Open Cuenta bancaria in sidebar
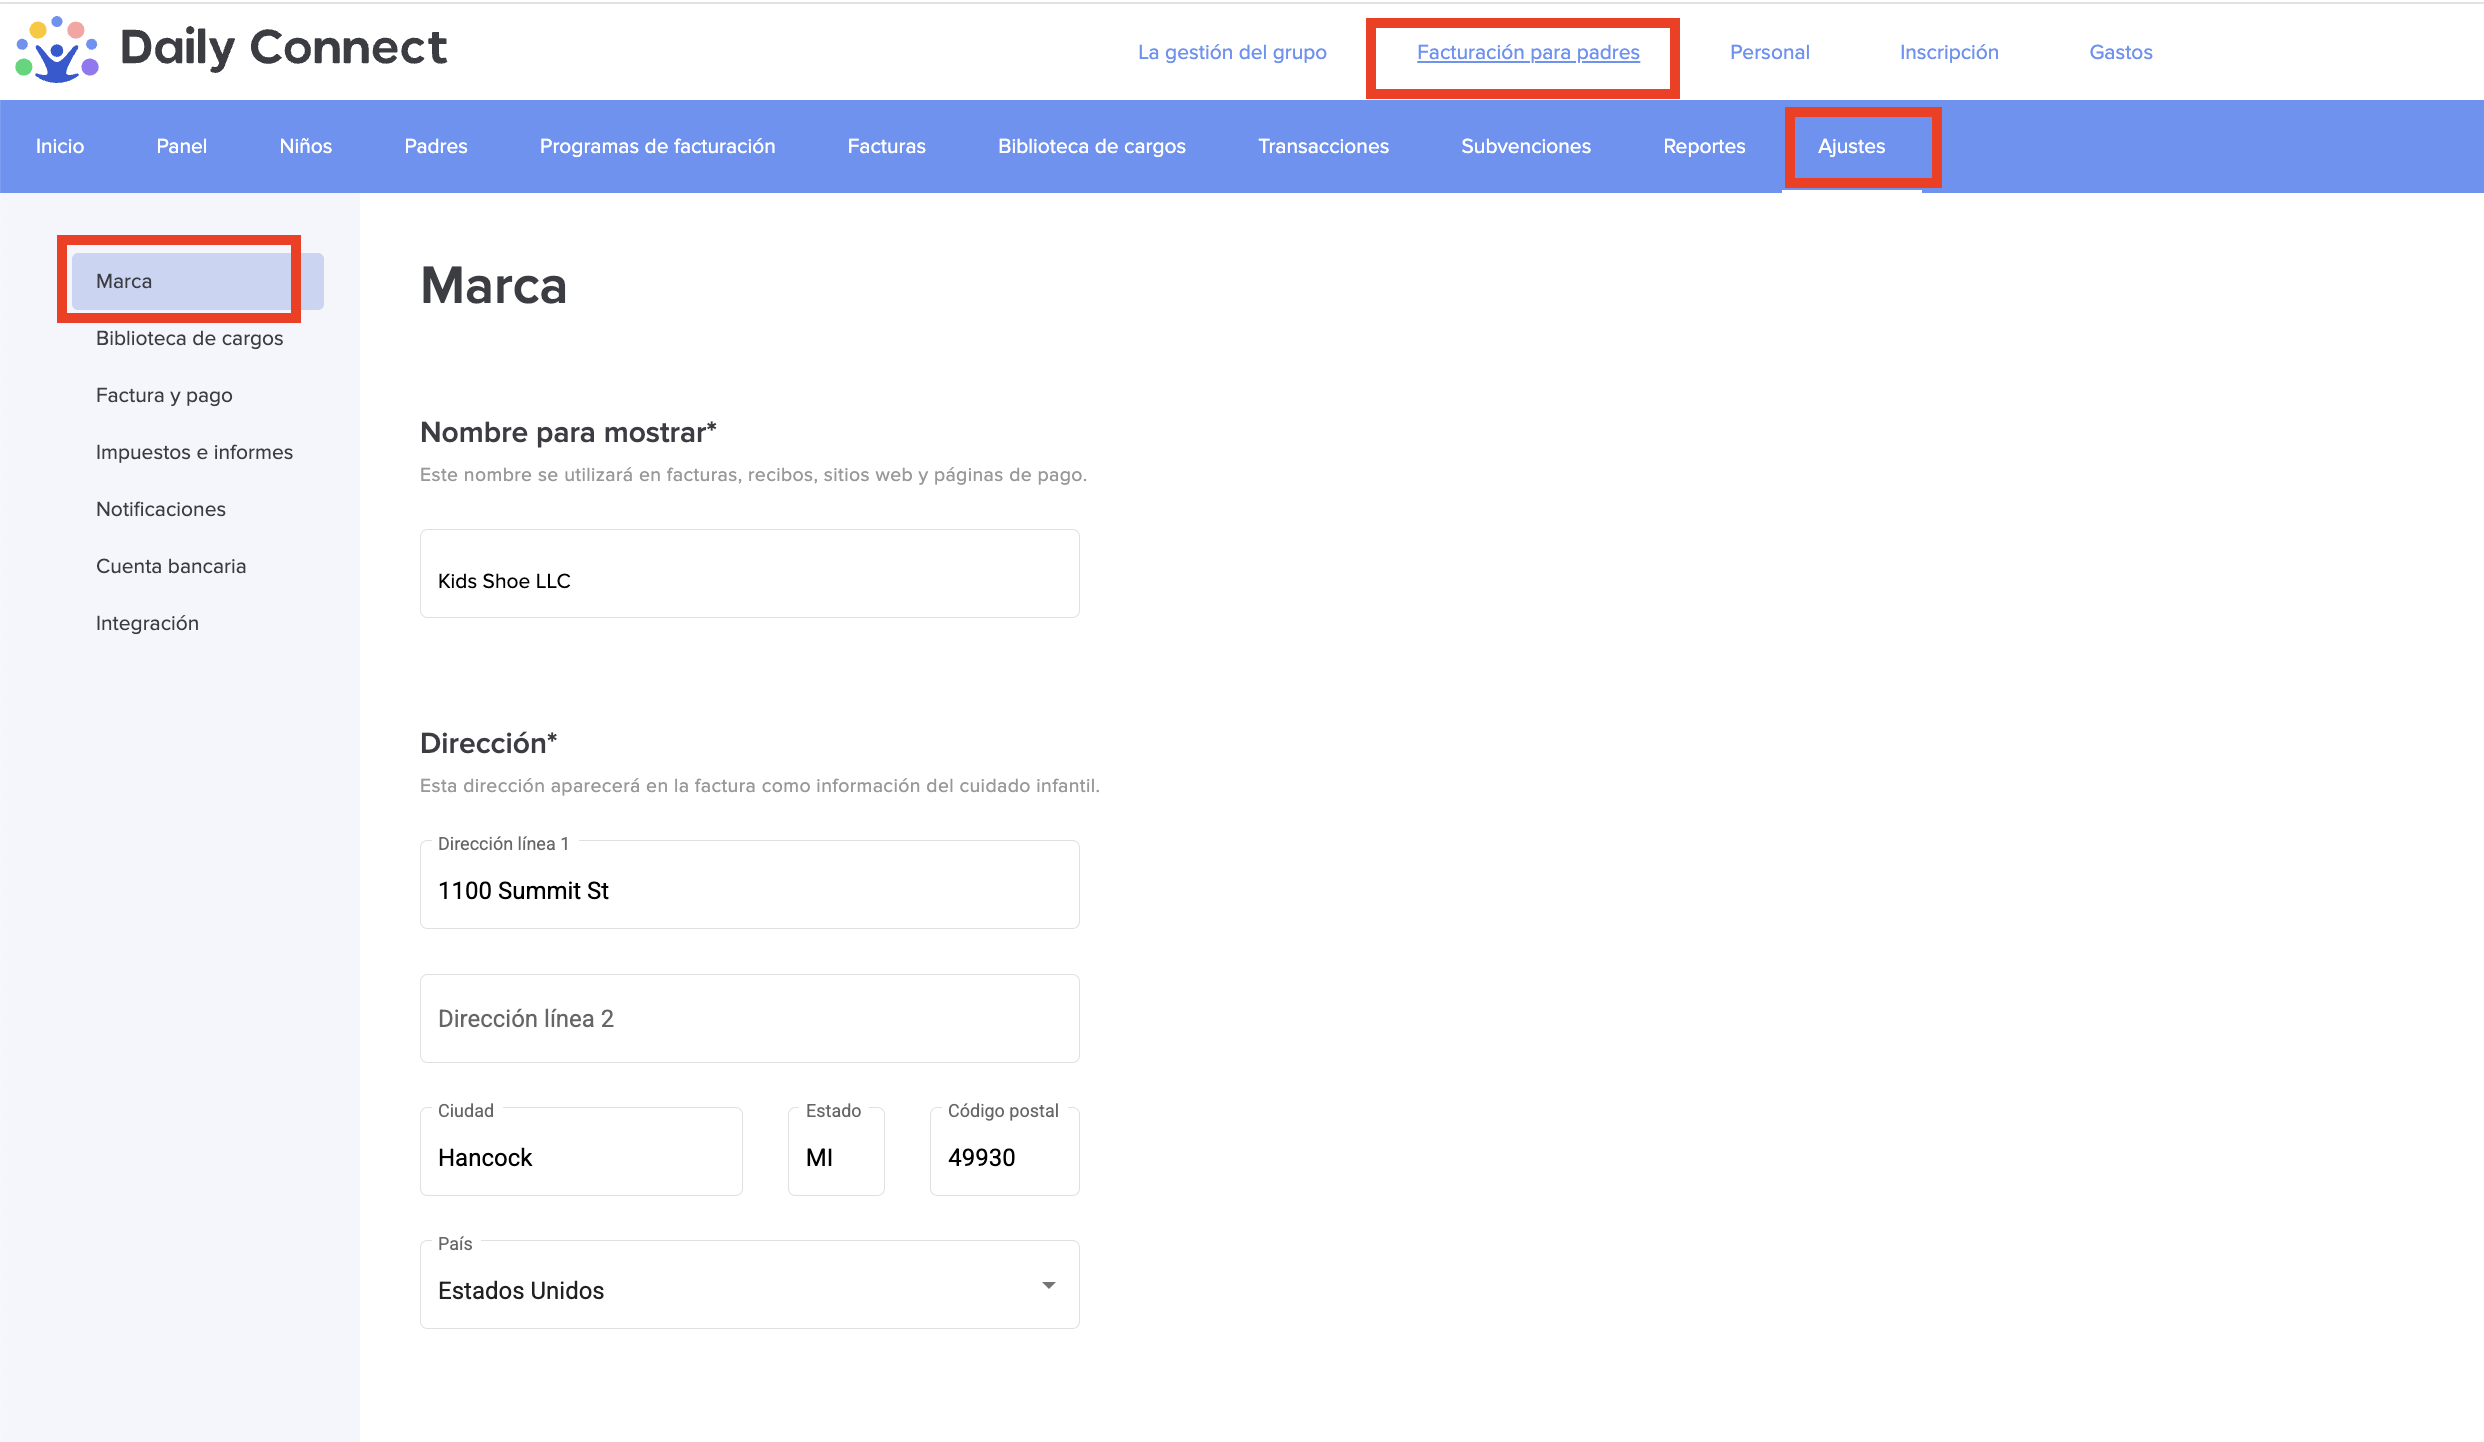 coord(171,566)
